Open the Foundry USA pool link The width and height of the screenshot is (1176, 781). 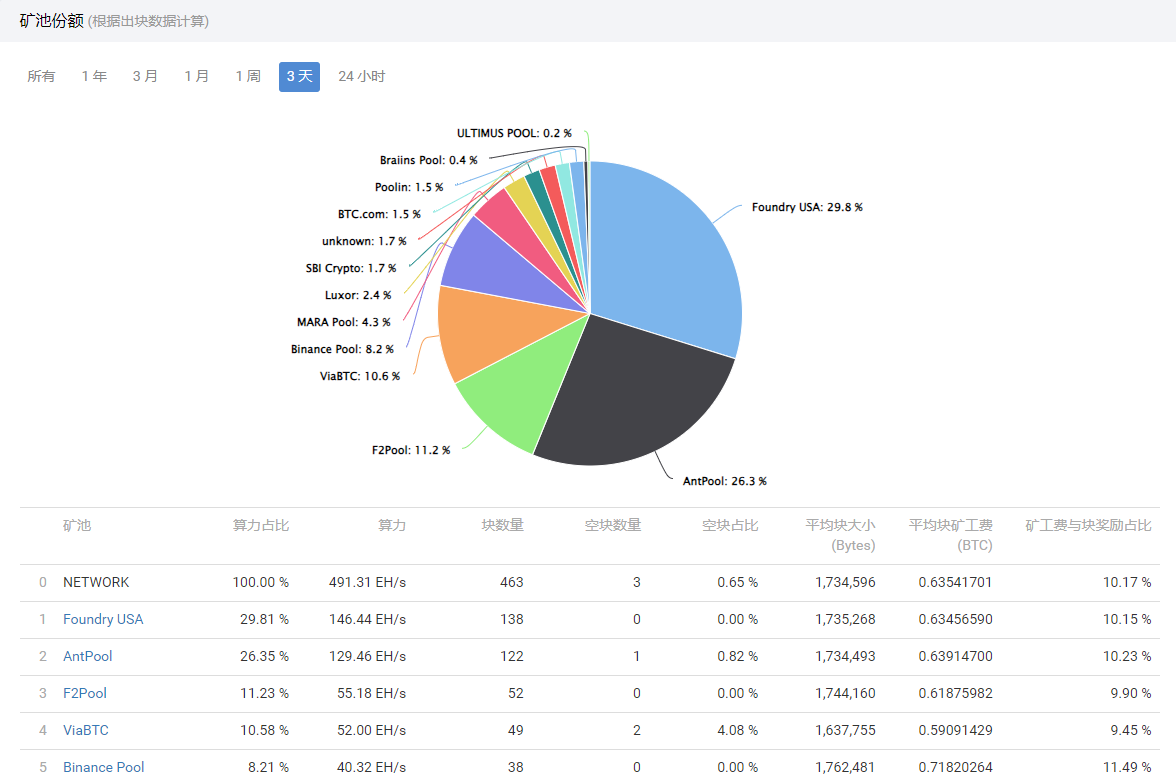coord(103,619)
